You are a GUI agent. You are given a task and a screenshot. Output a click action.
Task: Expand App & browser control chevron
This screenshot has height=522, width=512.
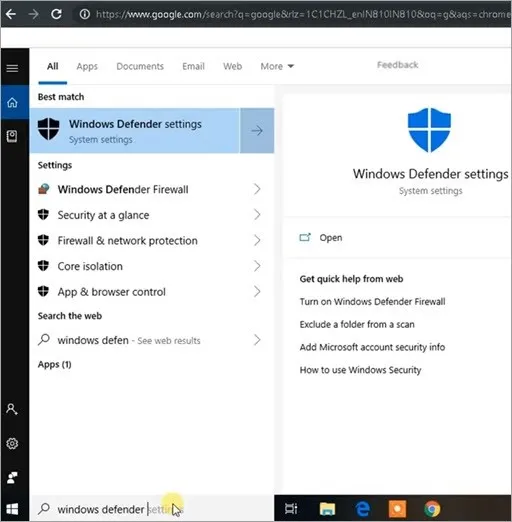click(x=257, y=292)
